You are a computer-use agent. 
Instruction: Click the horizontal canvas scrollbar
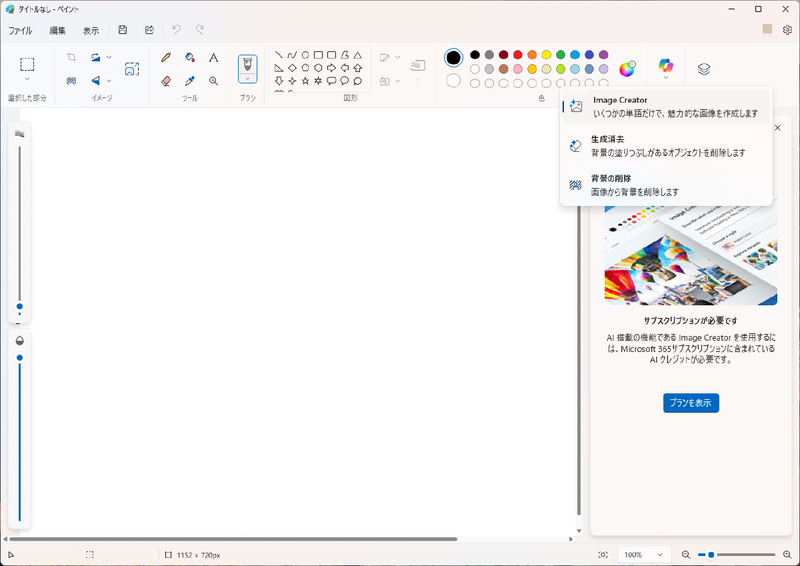click(233, 539)
